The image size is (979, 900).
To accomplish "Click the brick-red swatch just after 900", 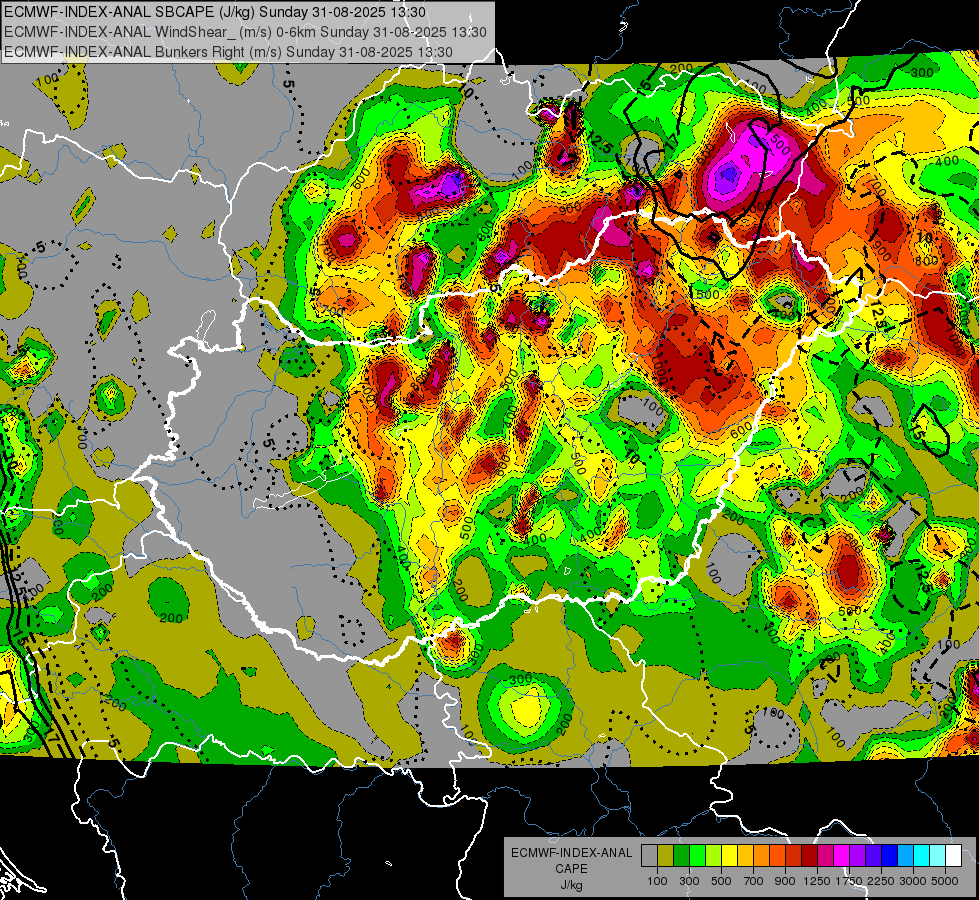I will click(x=794, y=856).
